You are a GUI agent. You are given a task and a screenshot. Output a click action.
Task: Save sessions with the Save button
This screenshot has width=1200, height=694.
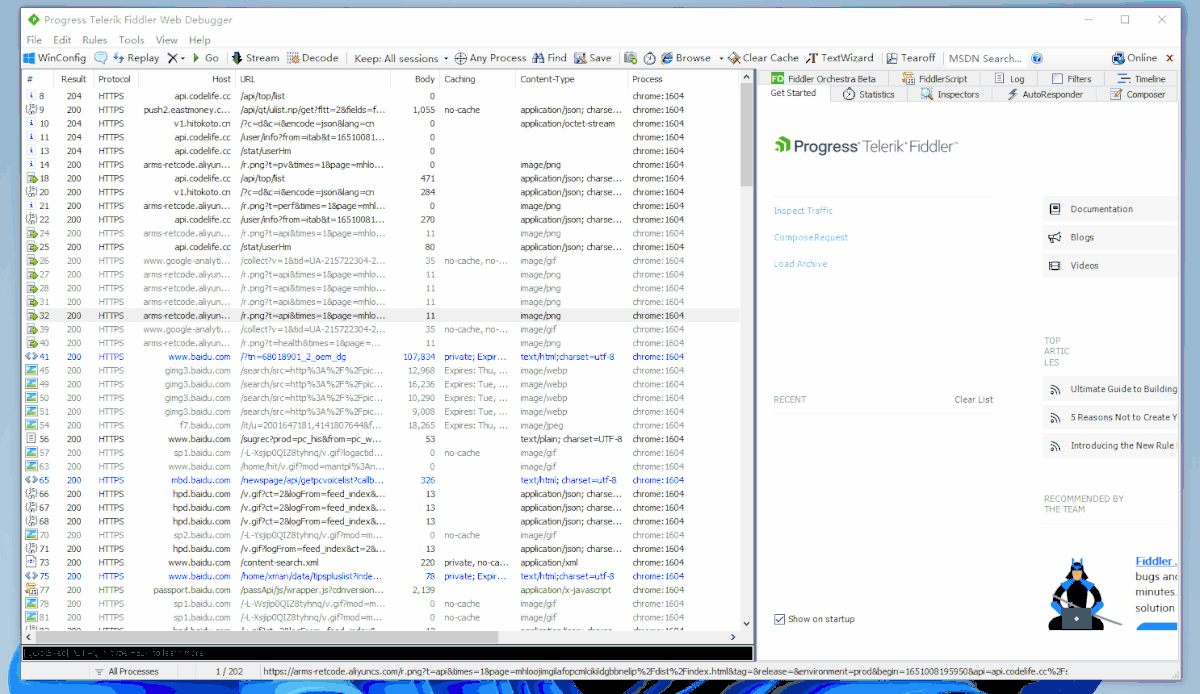[x=592, y=58]
